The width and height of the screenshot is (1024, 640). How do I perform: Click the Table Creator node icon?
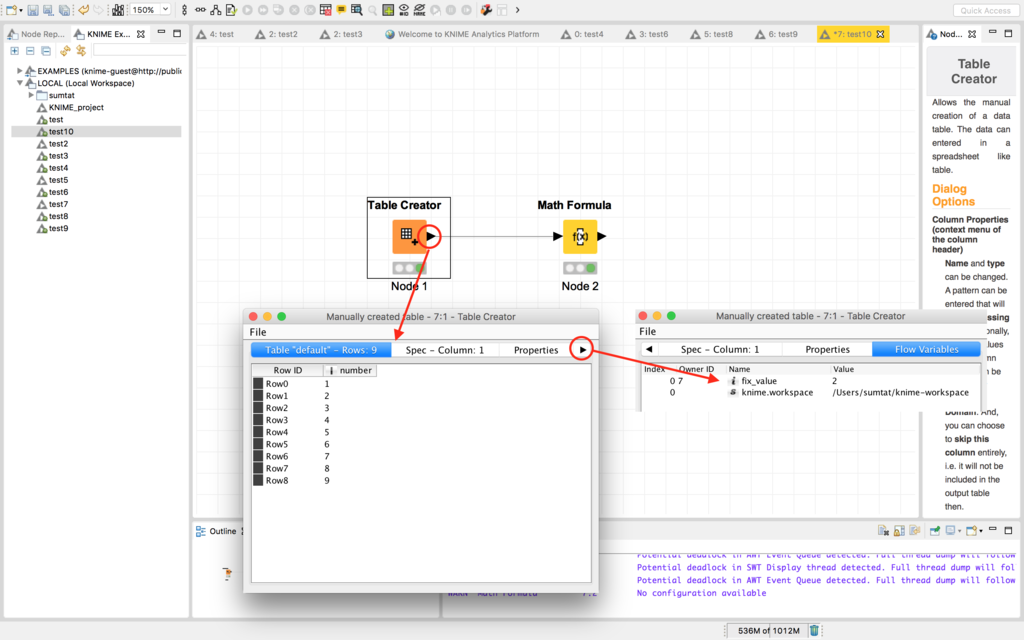(x=409, y=236)
